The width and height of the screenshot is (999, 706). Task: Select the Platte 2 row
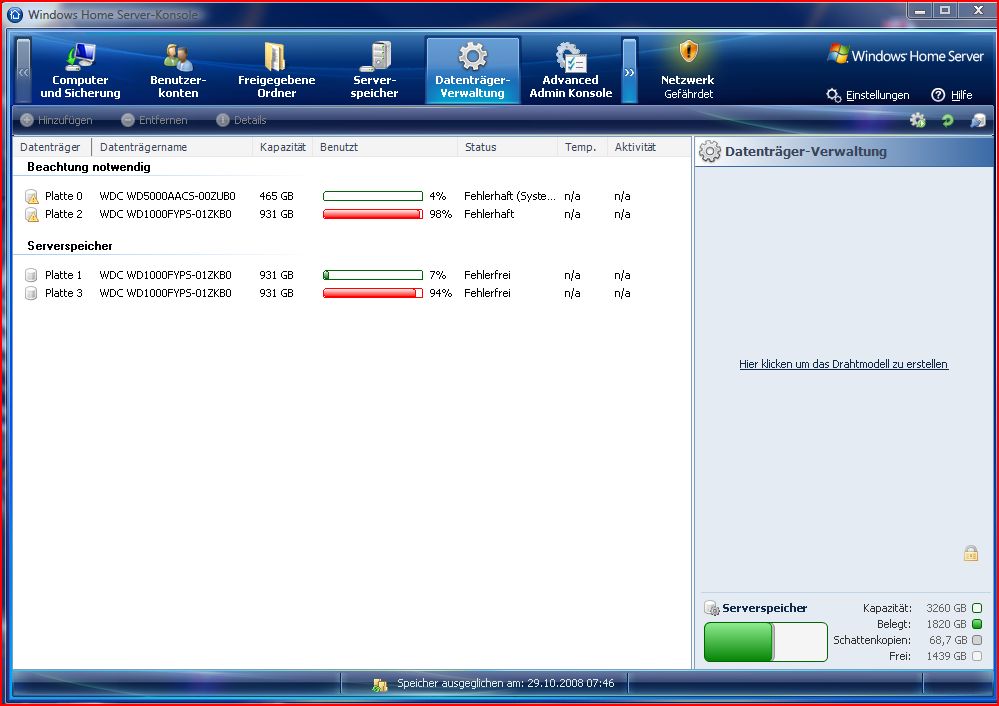pyautogui.click(x=352, y=214)
